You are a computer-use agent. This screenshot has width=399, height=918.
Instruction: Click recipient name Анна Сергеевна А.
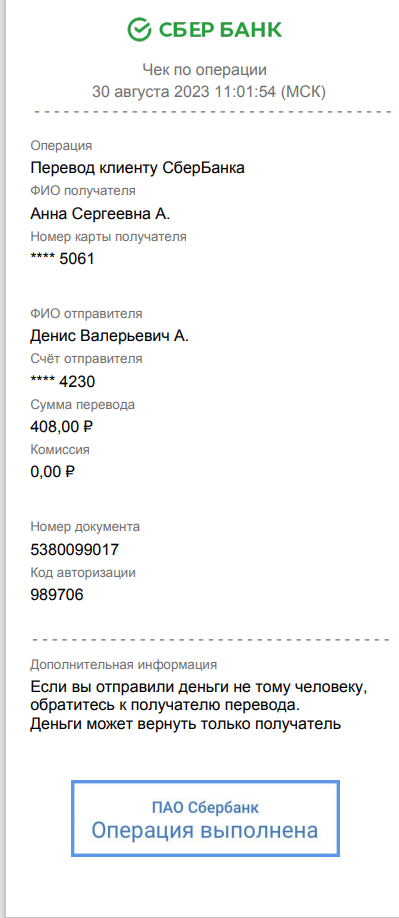pos(100,214)
